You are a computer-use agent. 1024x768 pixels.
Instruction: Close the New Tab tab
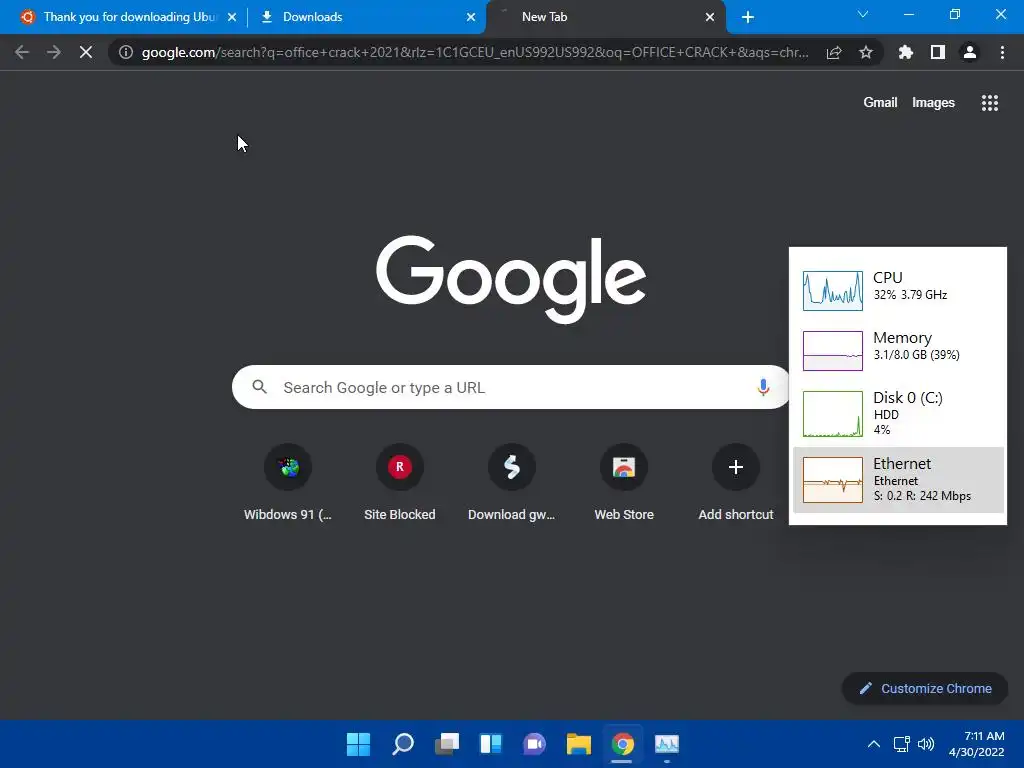pos(710,17)
